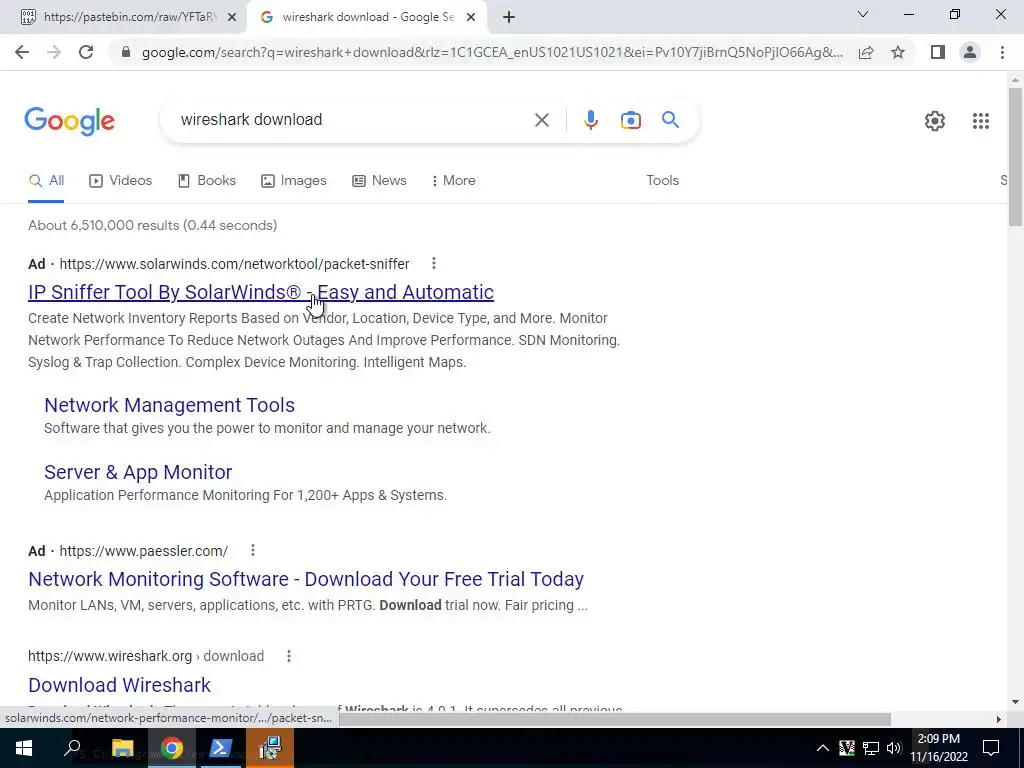Open the notification center

[x=991, y=748]
